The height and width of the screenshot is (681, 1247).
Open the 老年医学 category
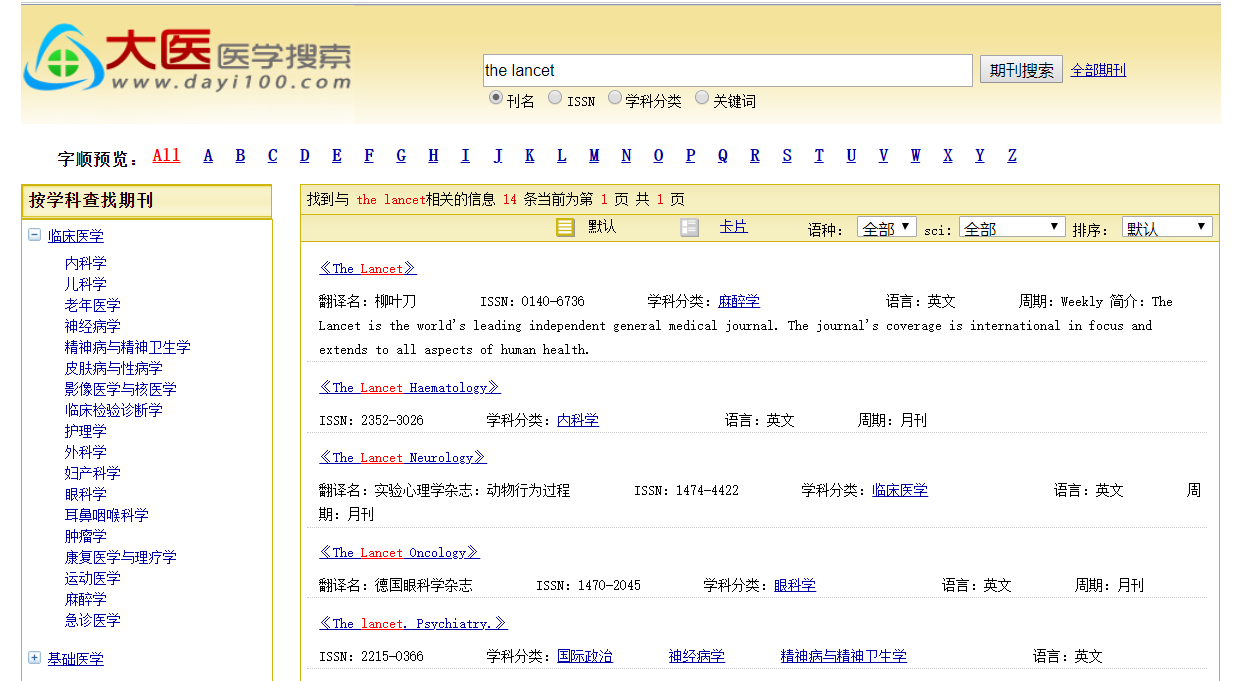click(x=93, y=305)
